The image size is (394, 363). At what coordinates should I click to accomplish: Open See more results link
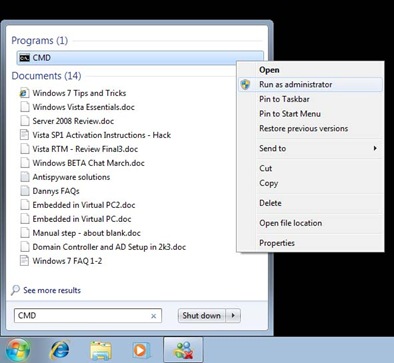click(x=52, y=290)
